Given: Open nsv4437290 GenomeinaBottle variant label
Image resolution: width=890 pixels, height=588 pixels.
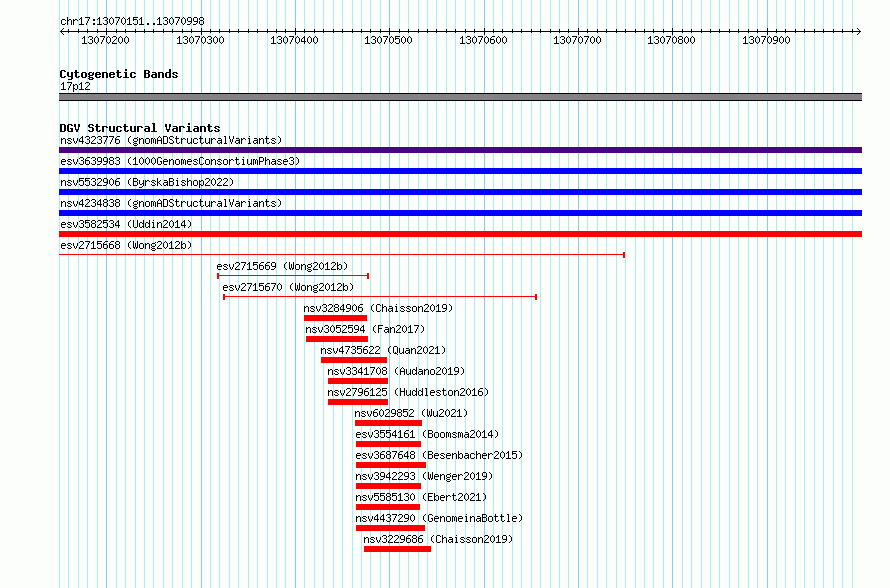Looking at the screenshot, I should (439, 518).
